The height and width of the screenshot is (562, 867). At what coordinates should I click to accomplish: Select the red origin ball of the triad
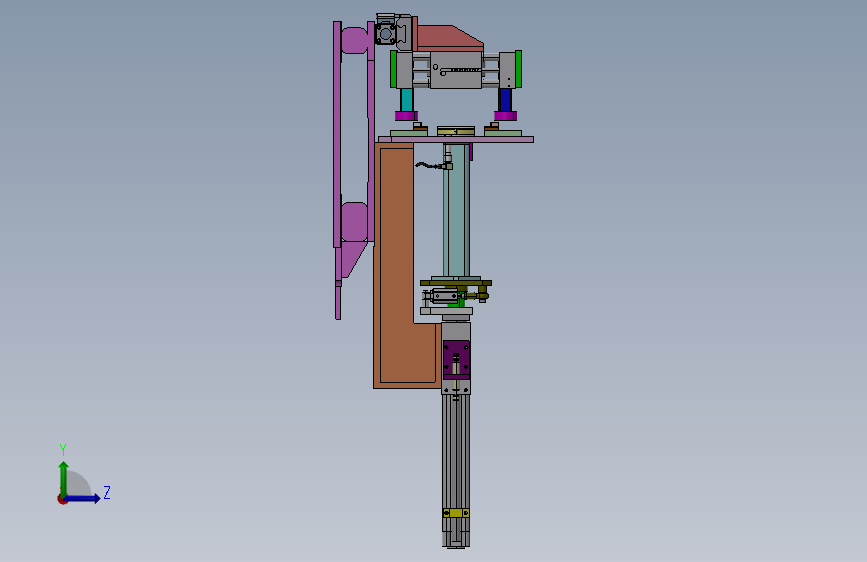[x=62, y=499]
